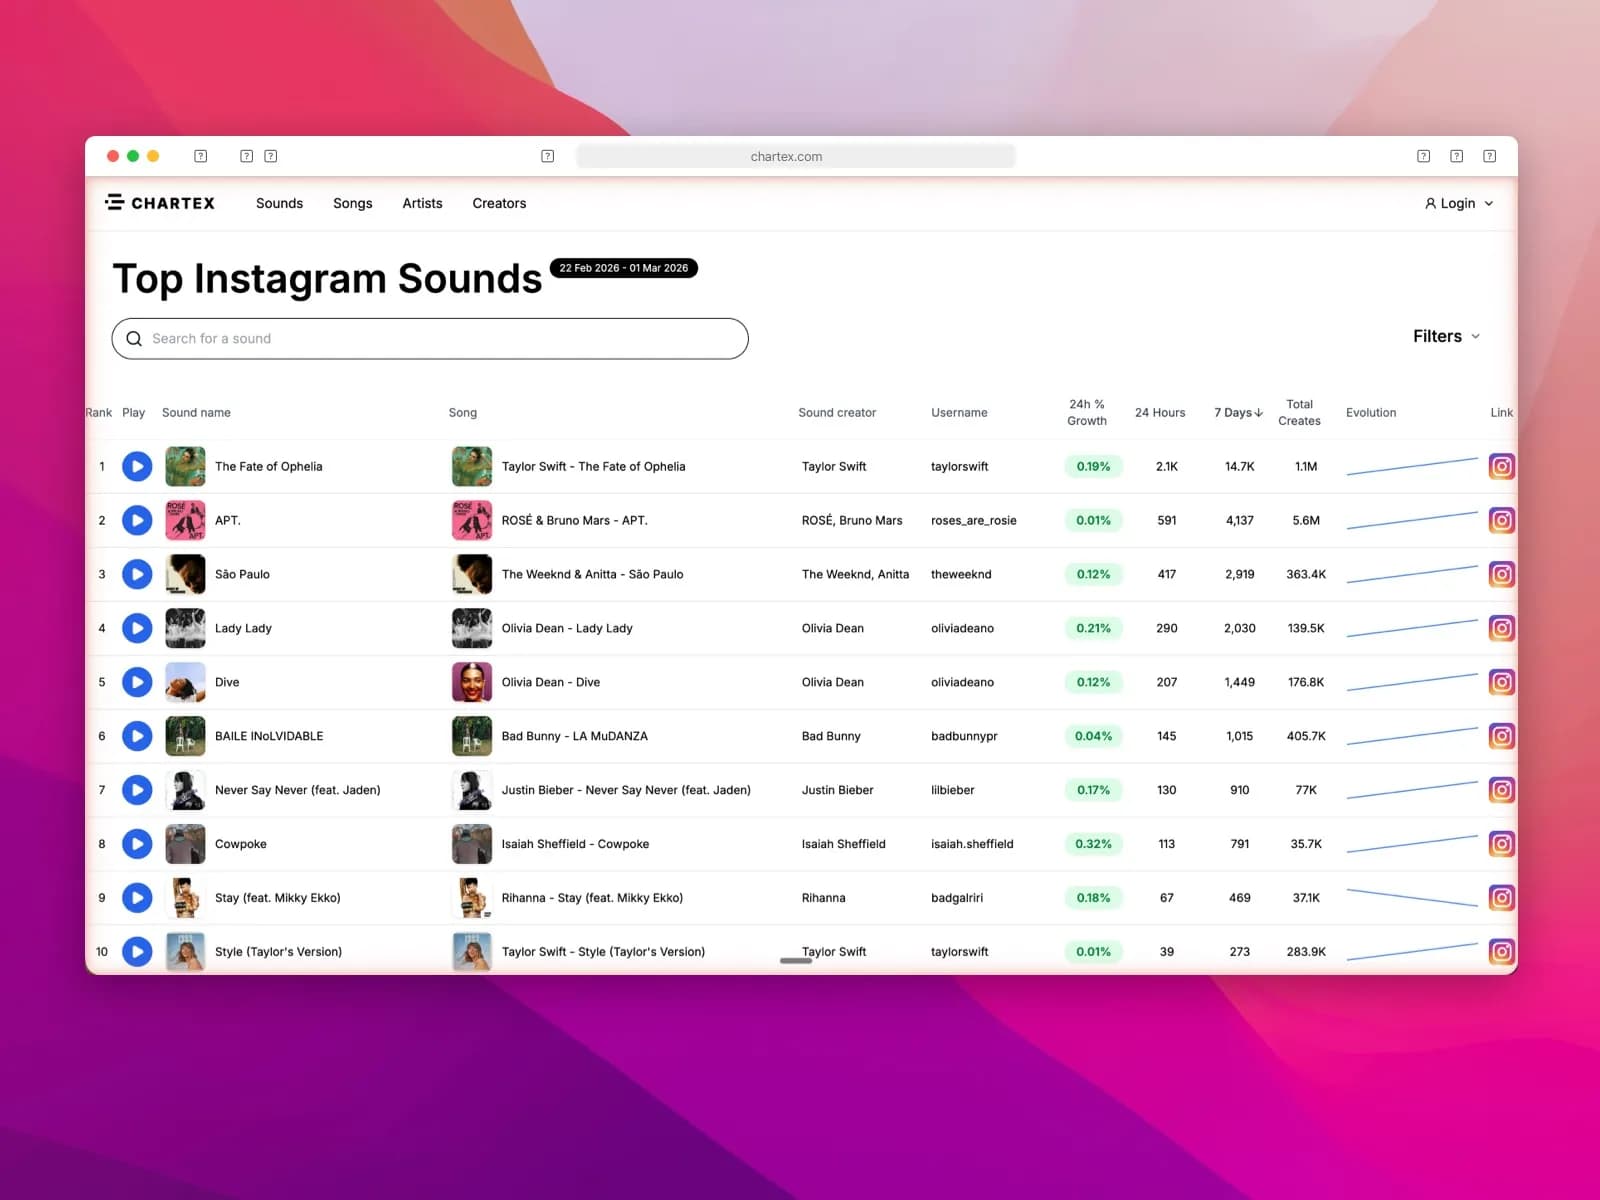Open the Instagram link for BAILE INoLVIDABLE

click(x=1501, y=735)
